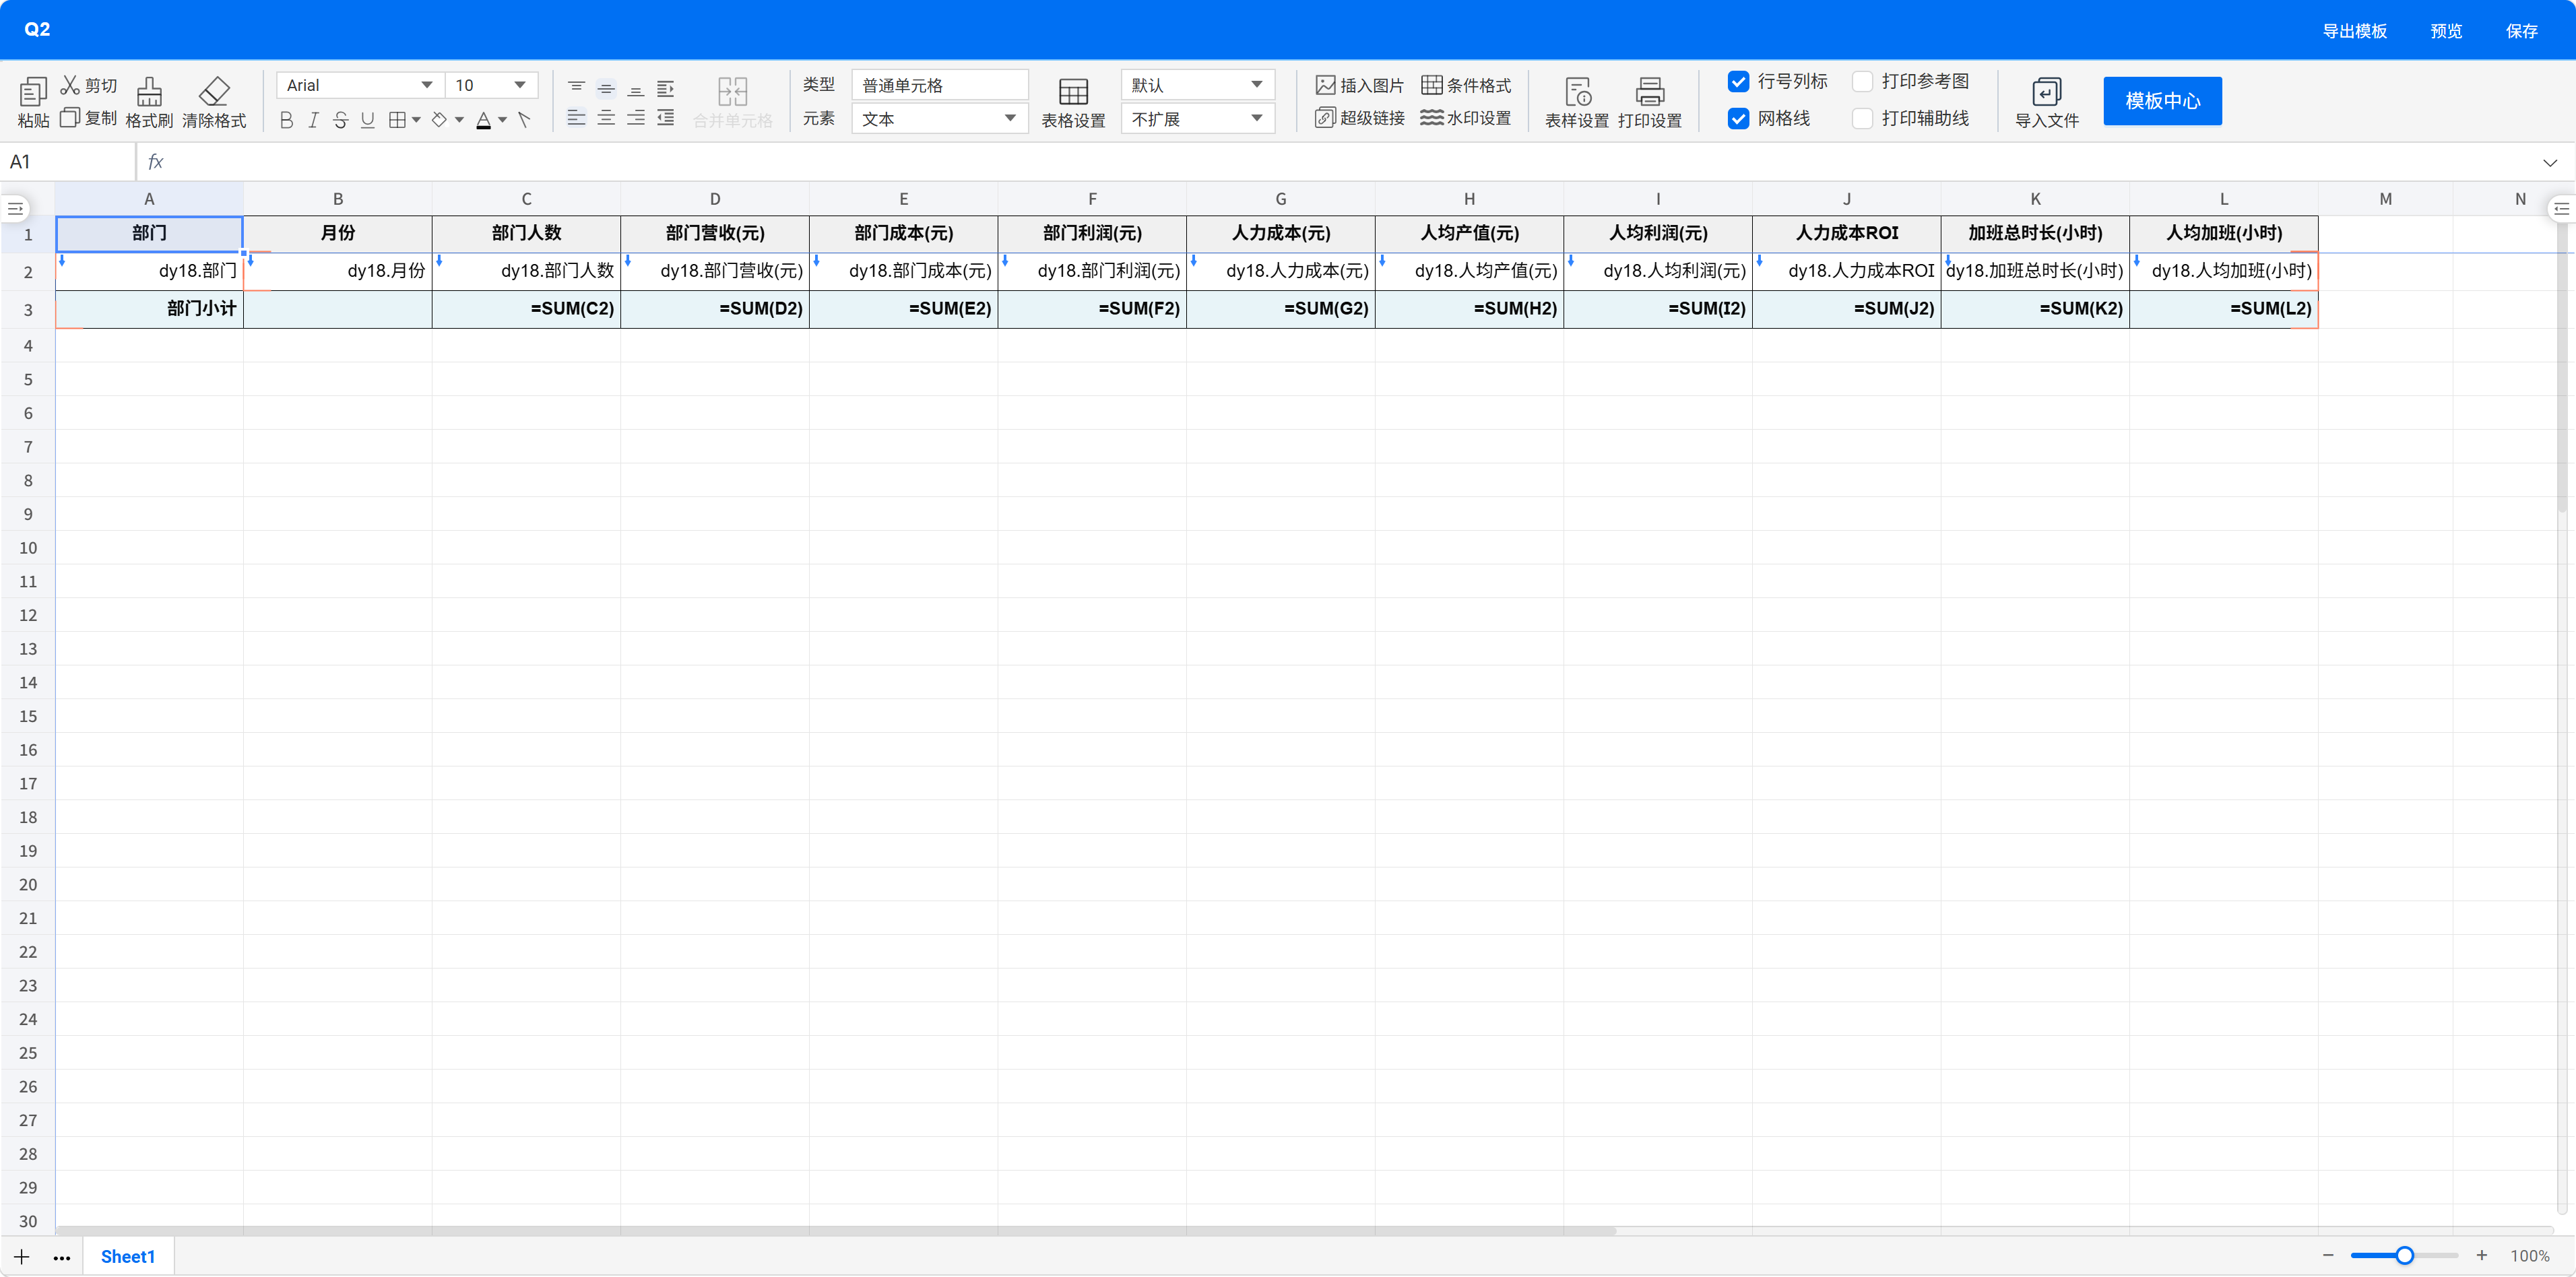Image resolution: width=2576 pixels, height=1277 pixels.
Task: Switch to the Sheet1 tab
Action: [x=128, y=1256]
